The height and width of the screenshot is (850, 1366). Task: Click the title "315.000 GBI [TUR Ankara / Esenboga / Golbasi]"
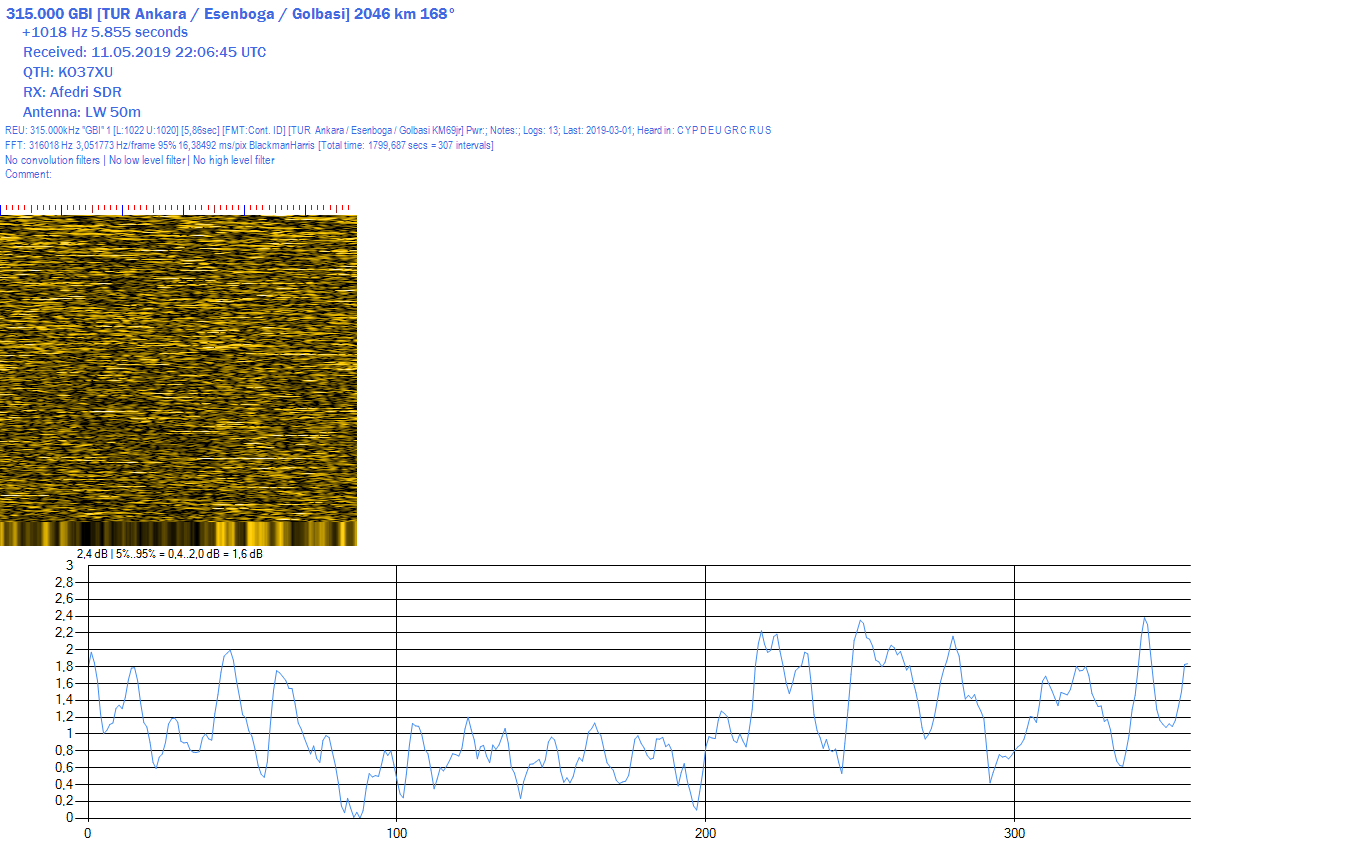(x=178, y=13)
